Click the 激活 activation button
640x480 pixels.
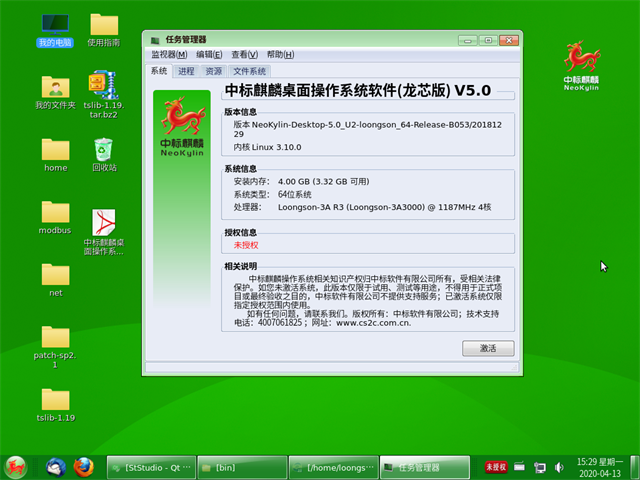coord(488,349)
